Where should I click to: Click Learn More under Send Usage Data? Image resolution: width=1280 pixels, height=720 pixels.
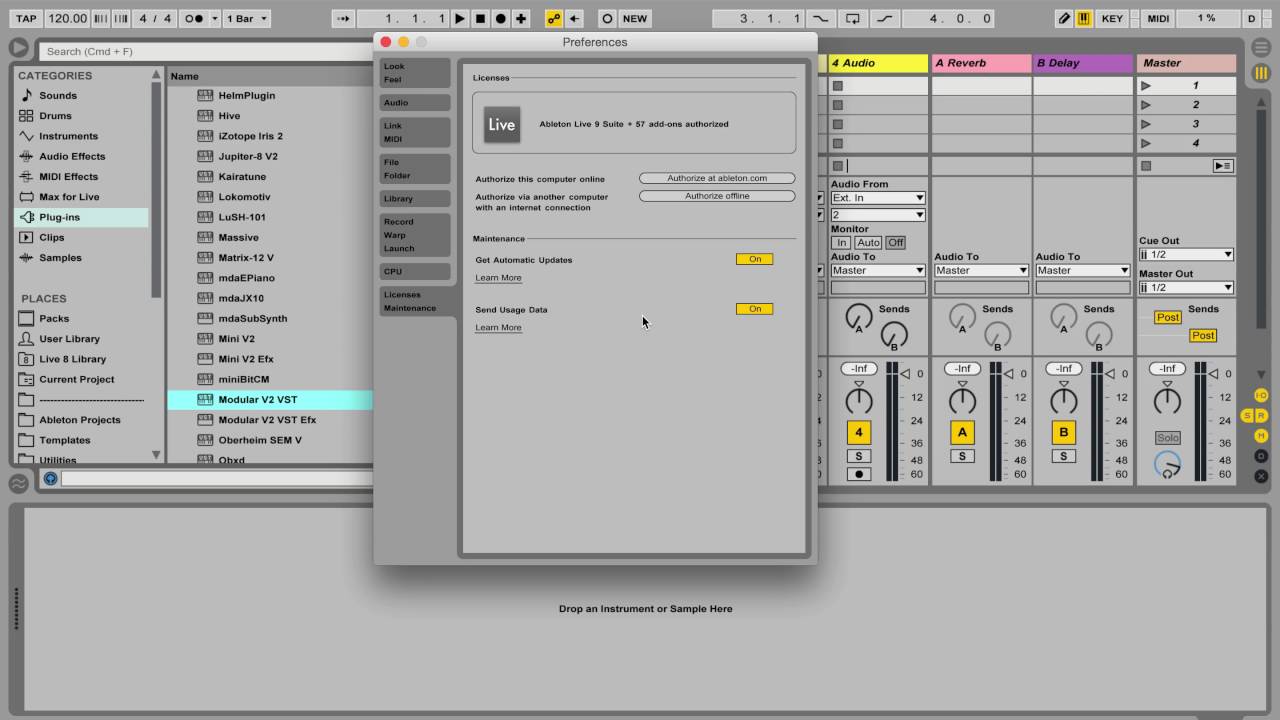point(498,327)
